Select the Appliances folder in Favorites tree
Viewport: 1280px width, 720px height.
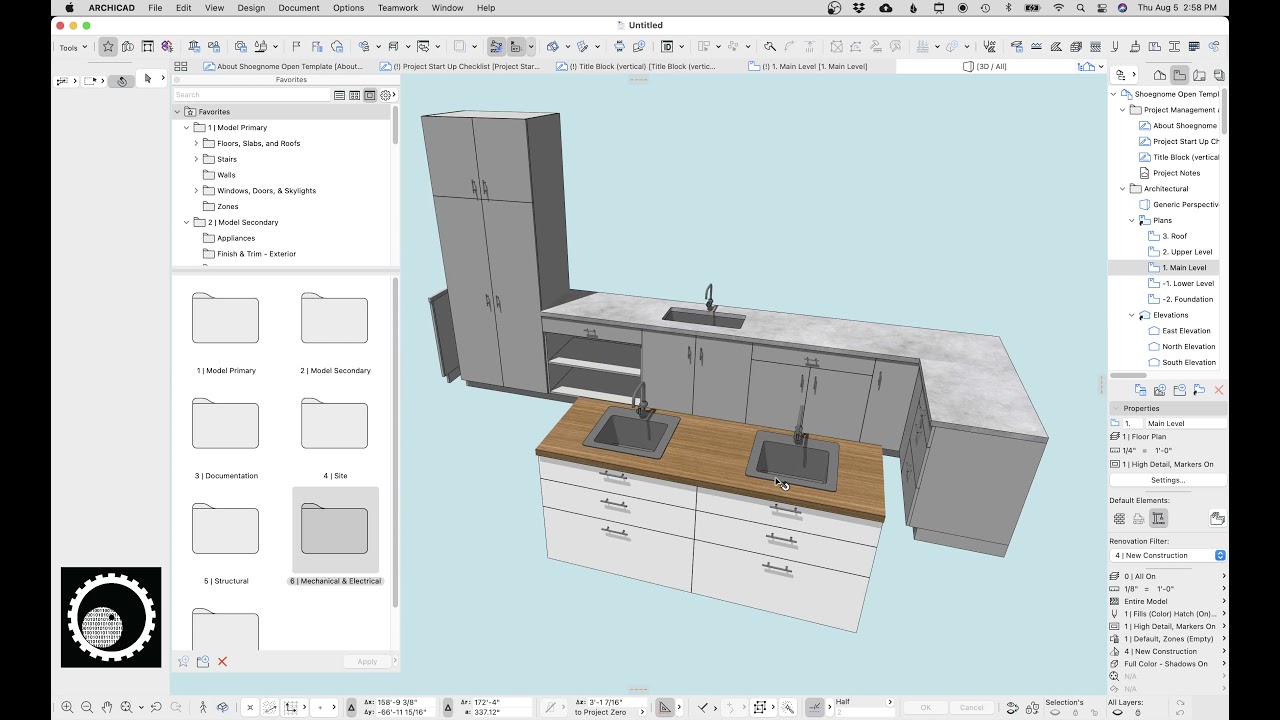[x=236, y=238]
